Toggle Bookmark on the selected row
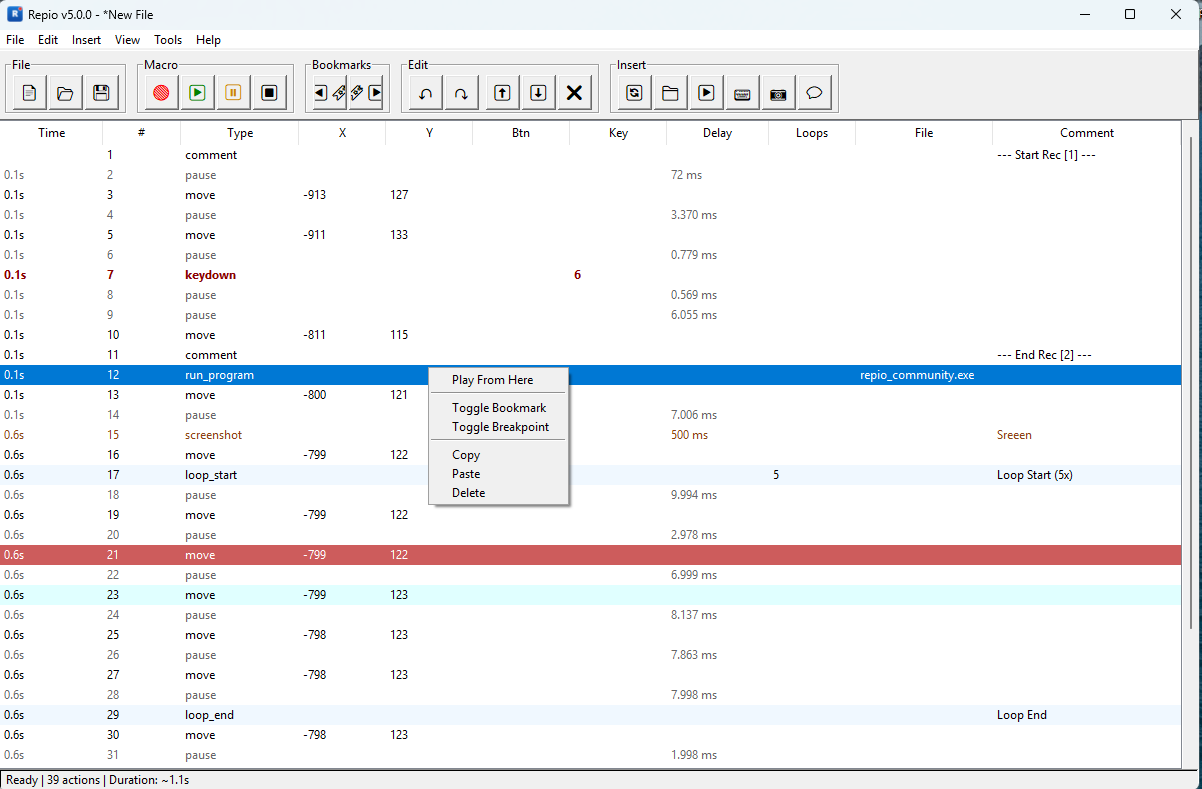Viewport: 1202px width, 789px height. click(498, 408)
